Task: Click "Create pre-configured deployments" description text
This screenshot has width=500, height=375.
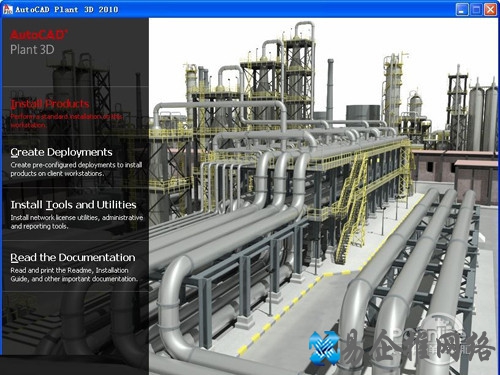Action: tap(76, 169)
